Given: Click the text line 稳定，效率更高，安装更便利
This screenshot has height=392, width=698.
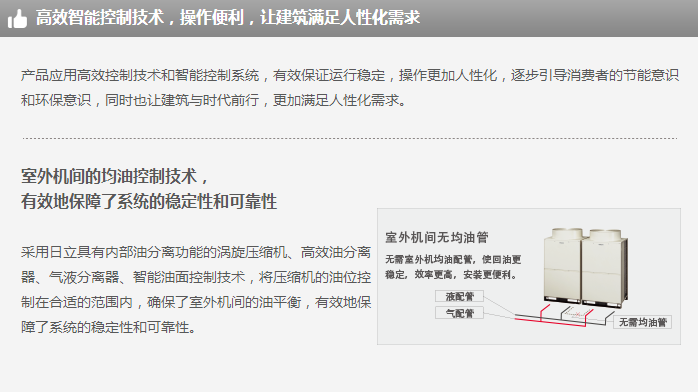Looking at the screenshot, I should 451,275.
